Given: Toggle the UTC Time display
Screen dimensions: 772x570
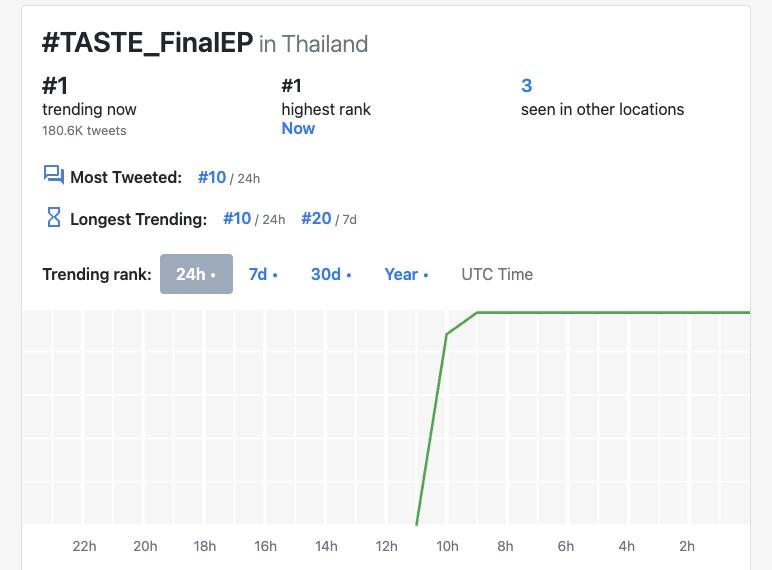Looking at the screenshot, I should pos(497,274).
